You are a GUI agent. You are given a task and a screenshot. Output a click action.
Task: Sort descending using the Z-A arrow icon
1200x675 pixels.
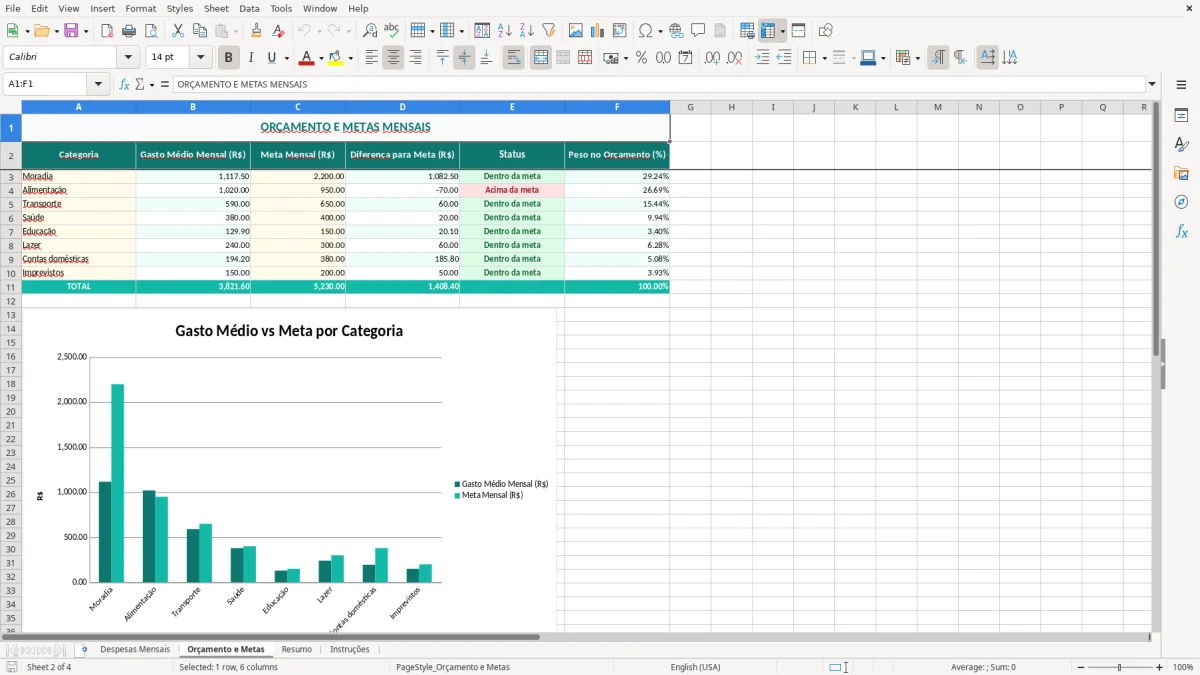[x=527, y=31]
